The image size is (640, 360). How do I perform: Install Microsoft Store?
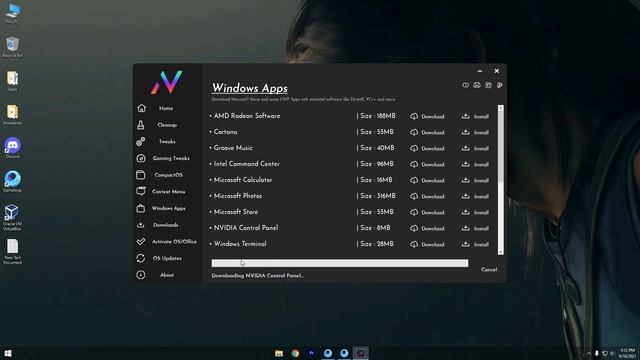pyautogui.click(x=476, y=212)
